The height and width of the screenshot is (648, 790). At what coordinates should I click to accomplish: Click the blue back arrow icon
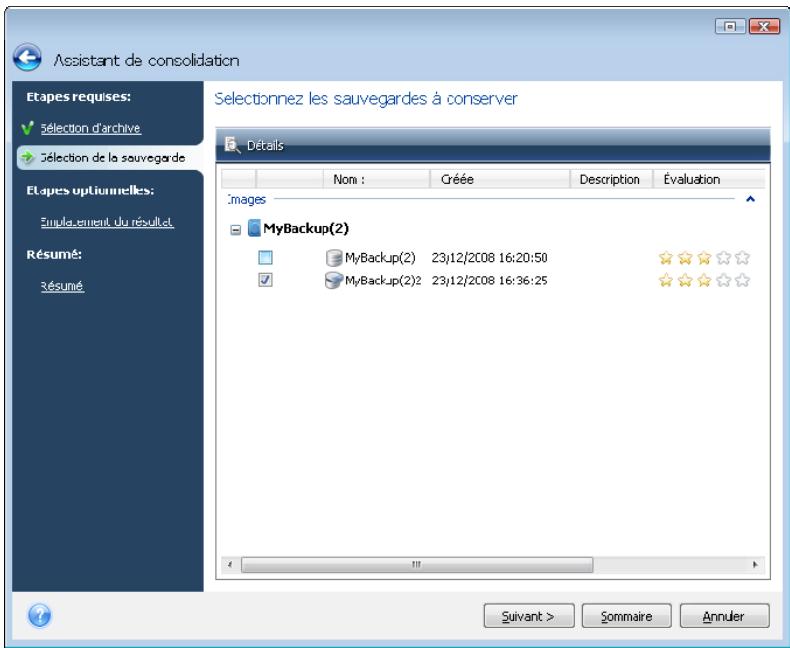[27, 58]
